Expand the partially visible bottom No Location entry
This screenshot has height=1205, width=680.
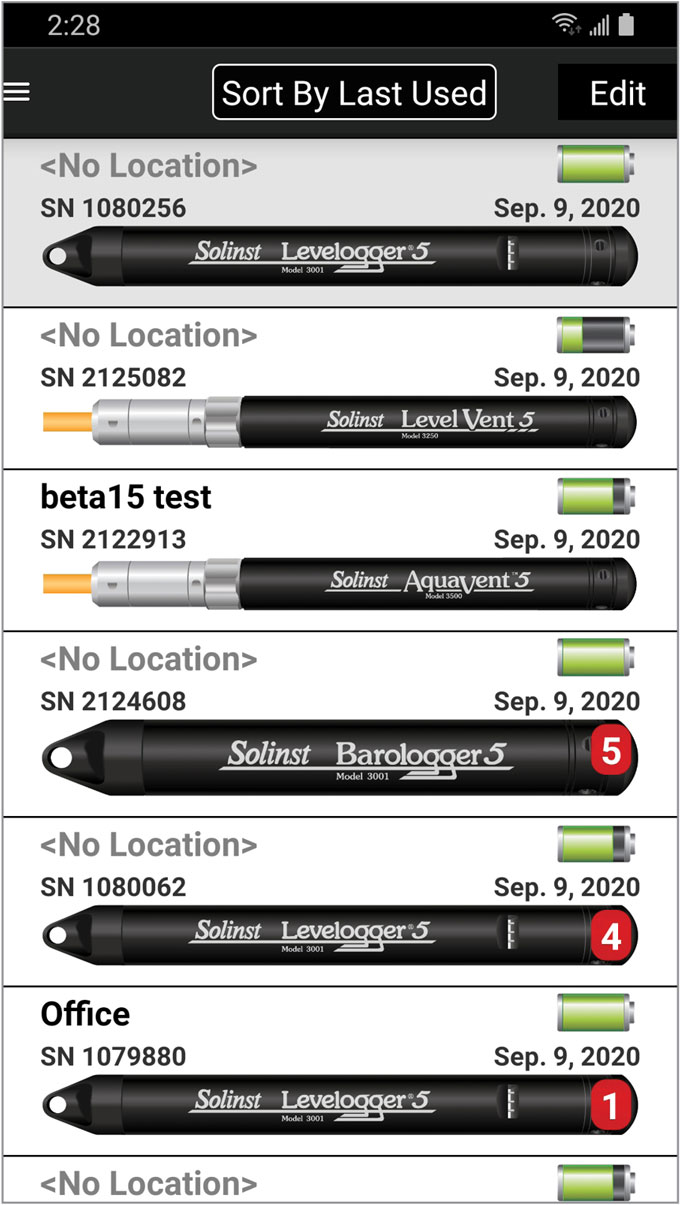tap(300, 1184)
